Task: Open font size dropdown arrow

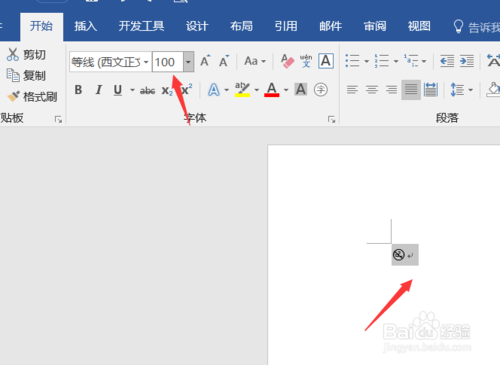Action: tap(188, 62)
